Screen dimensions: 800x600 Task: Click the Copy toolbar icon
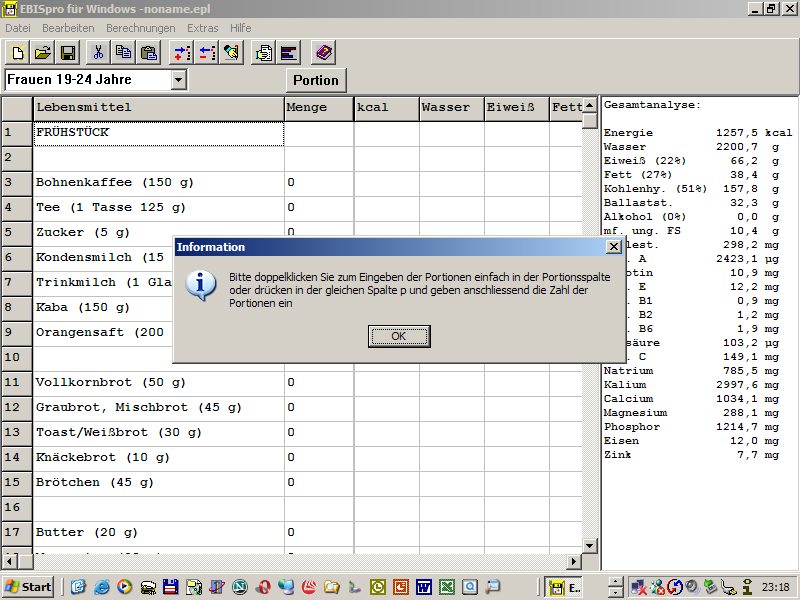pyautogui.click(x=124, y=53)
